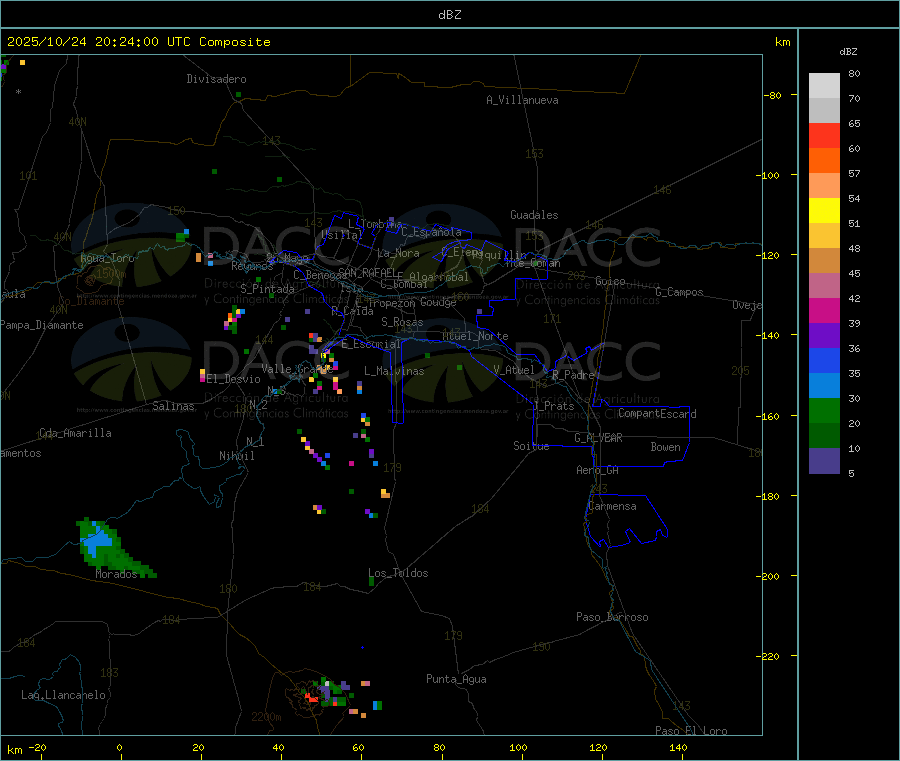Click the Salinas location label
The width and height of the screenshot is (900, 761).
173,406
